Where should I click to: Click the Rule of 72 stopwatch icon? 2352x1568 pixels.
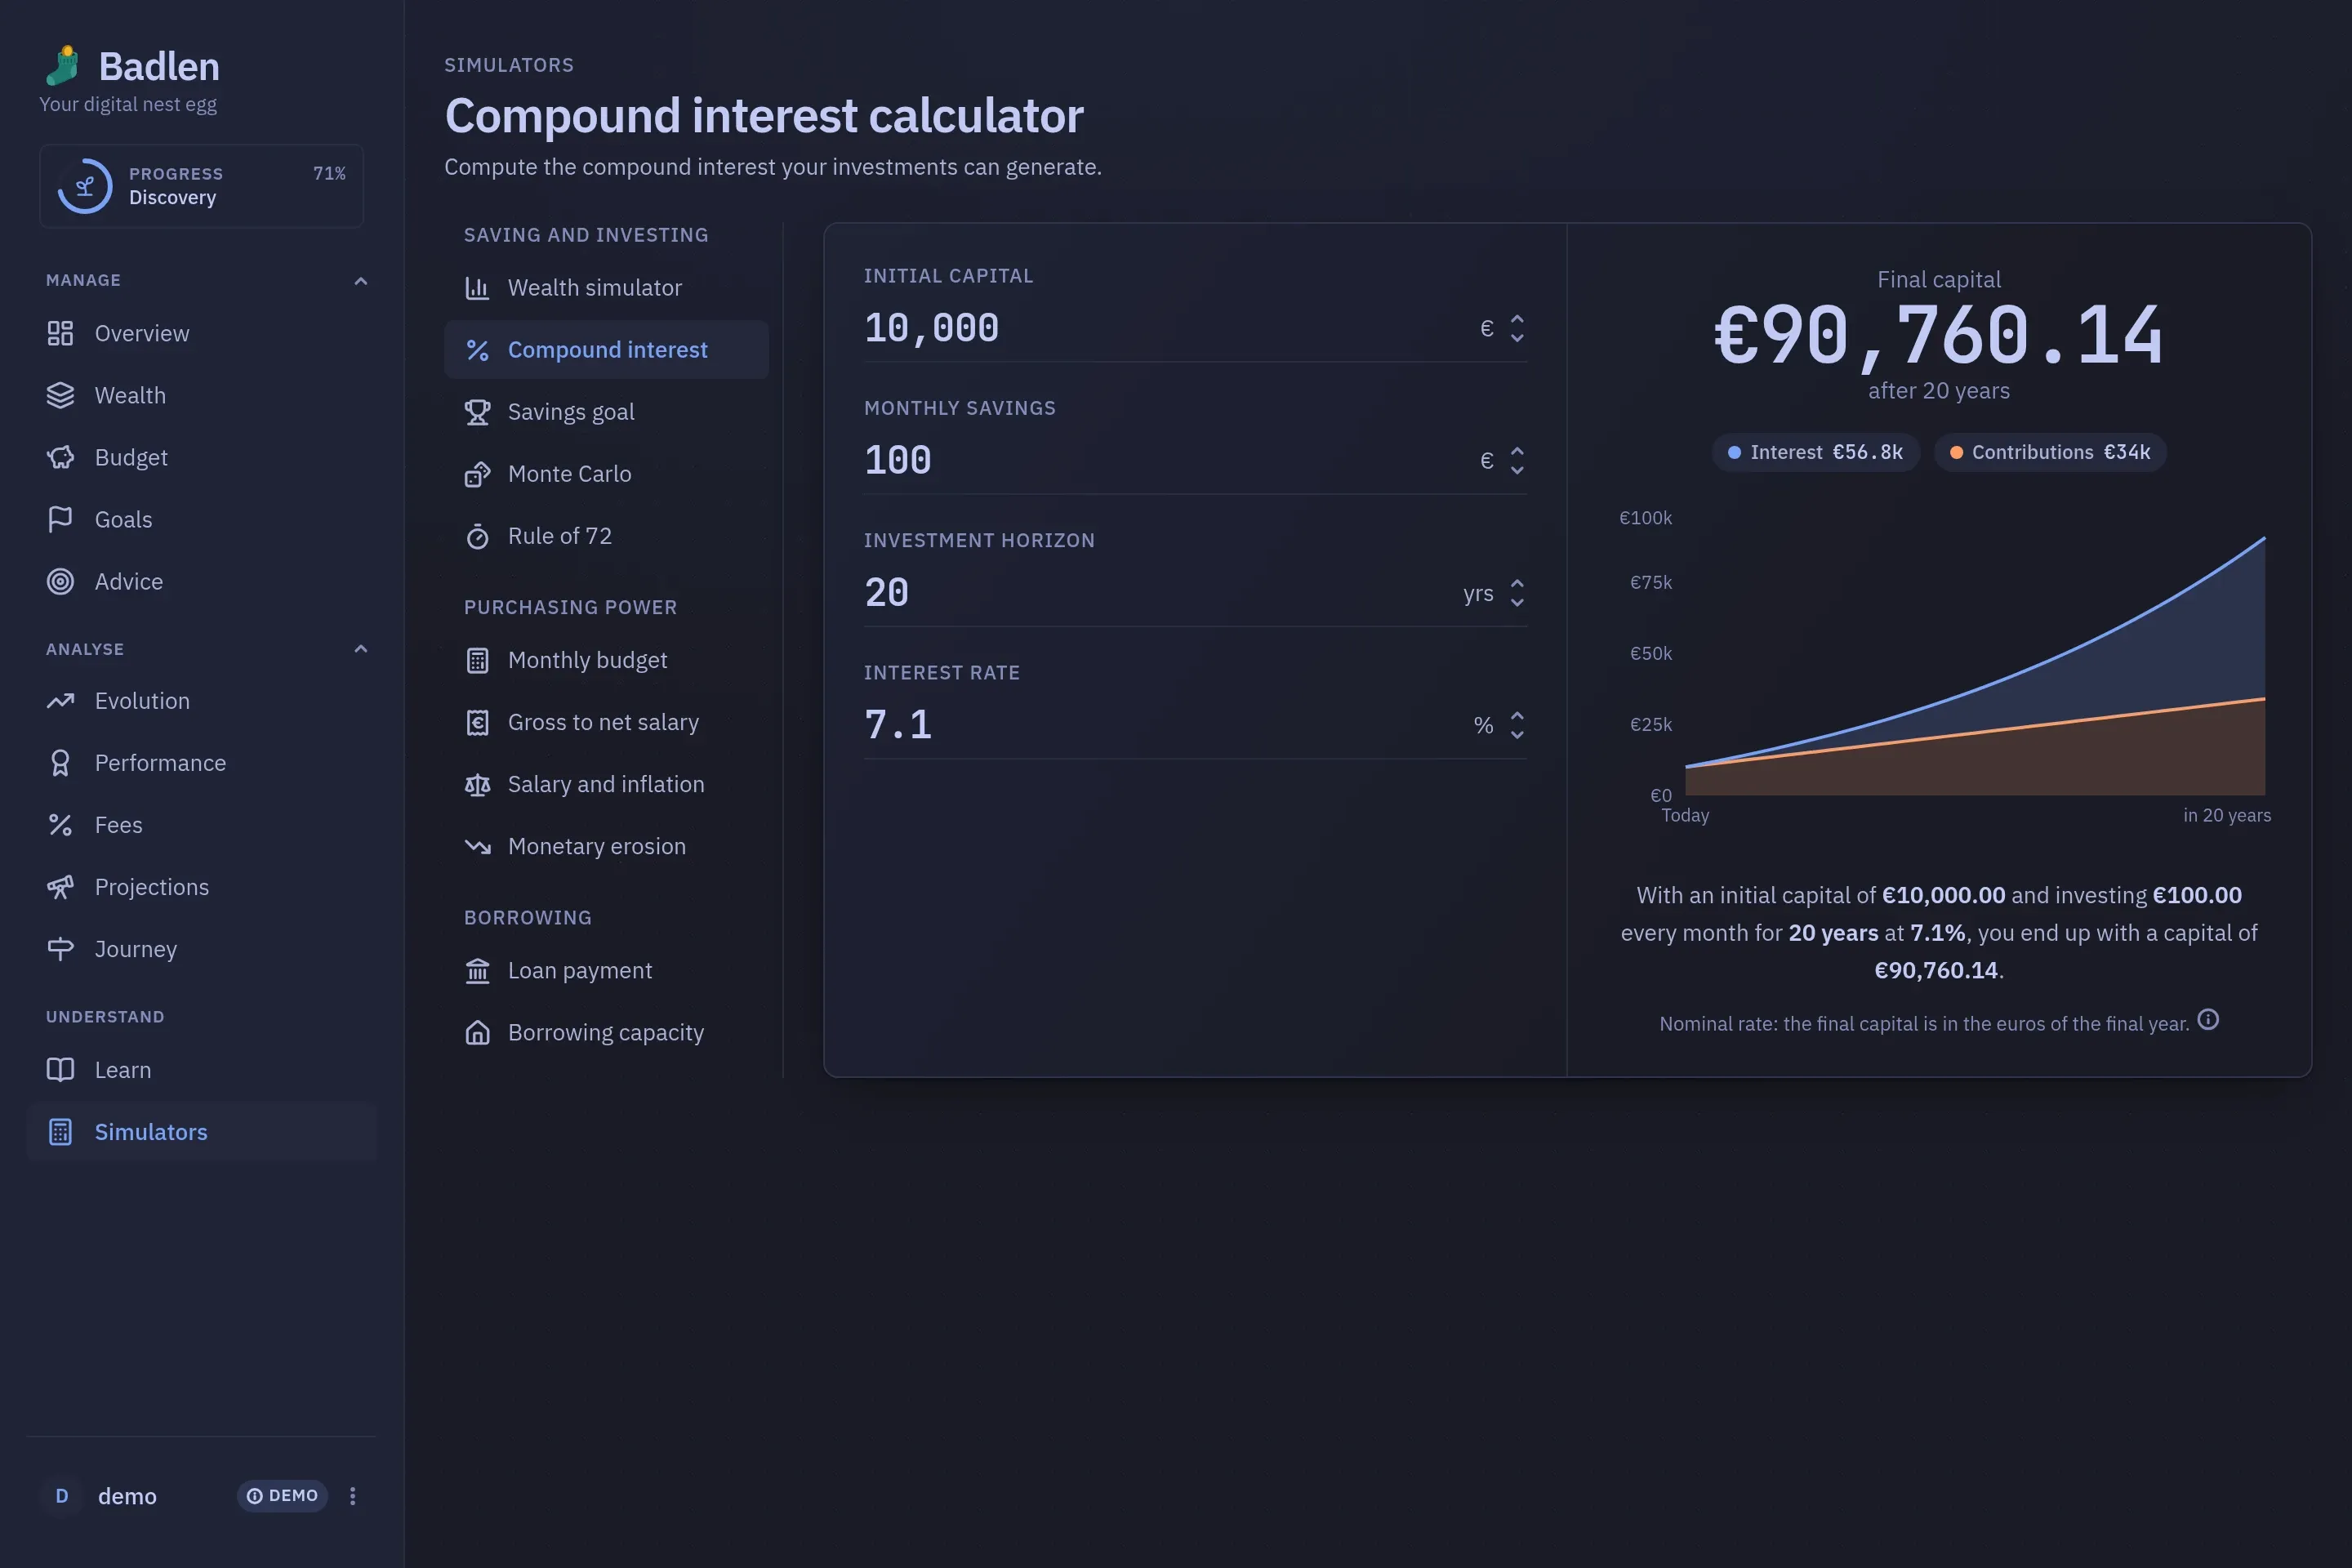tap(478, 536)
